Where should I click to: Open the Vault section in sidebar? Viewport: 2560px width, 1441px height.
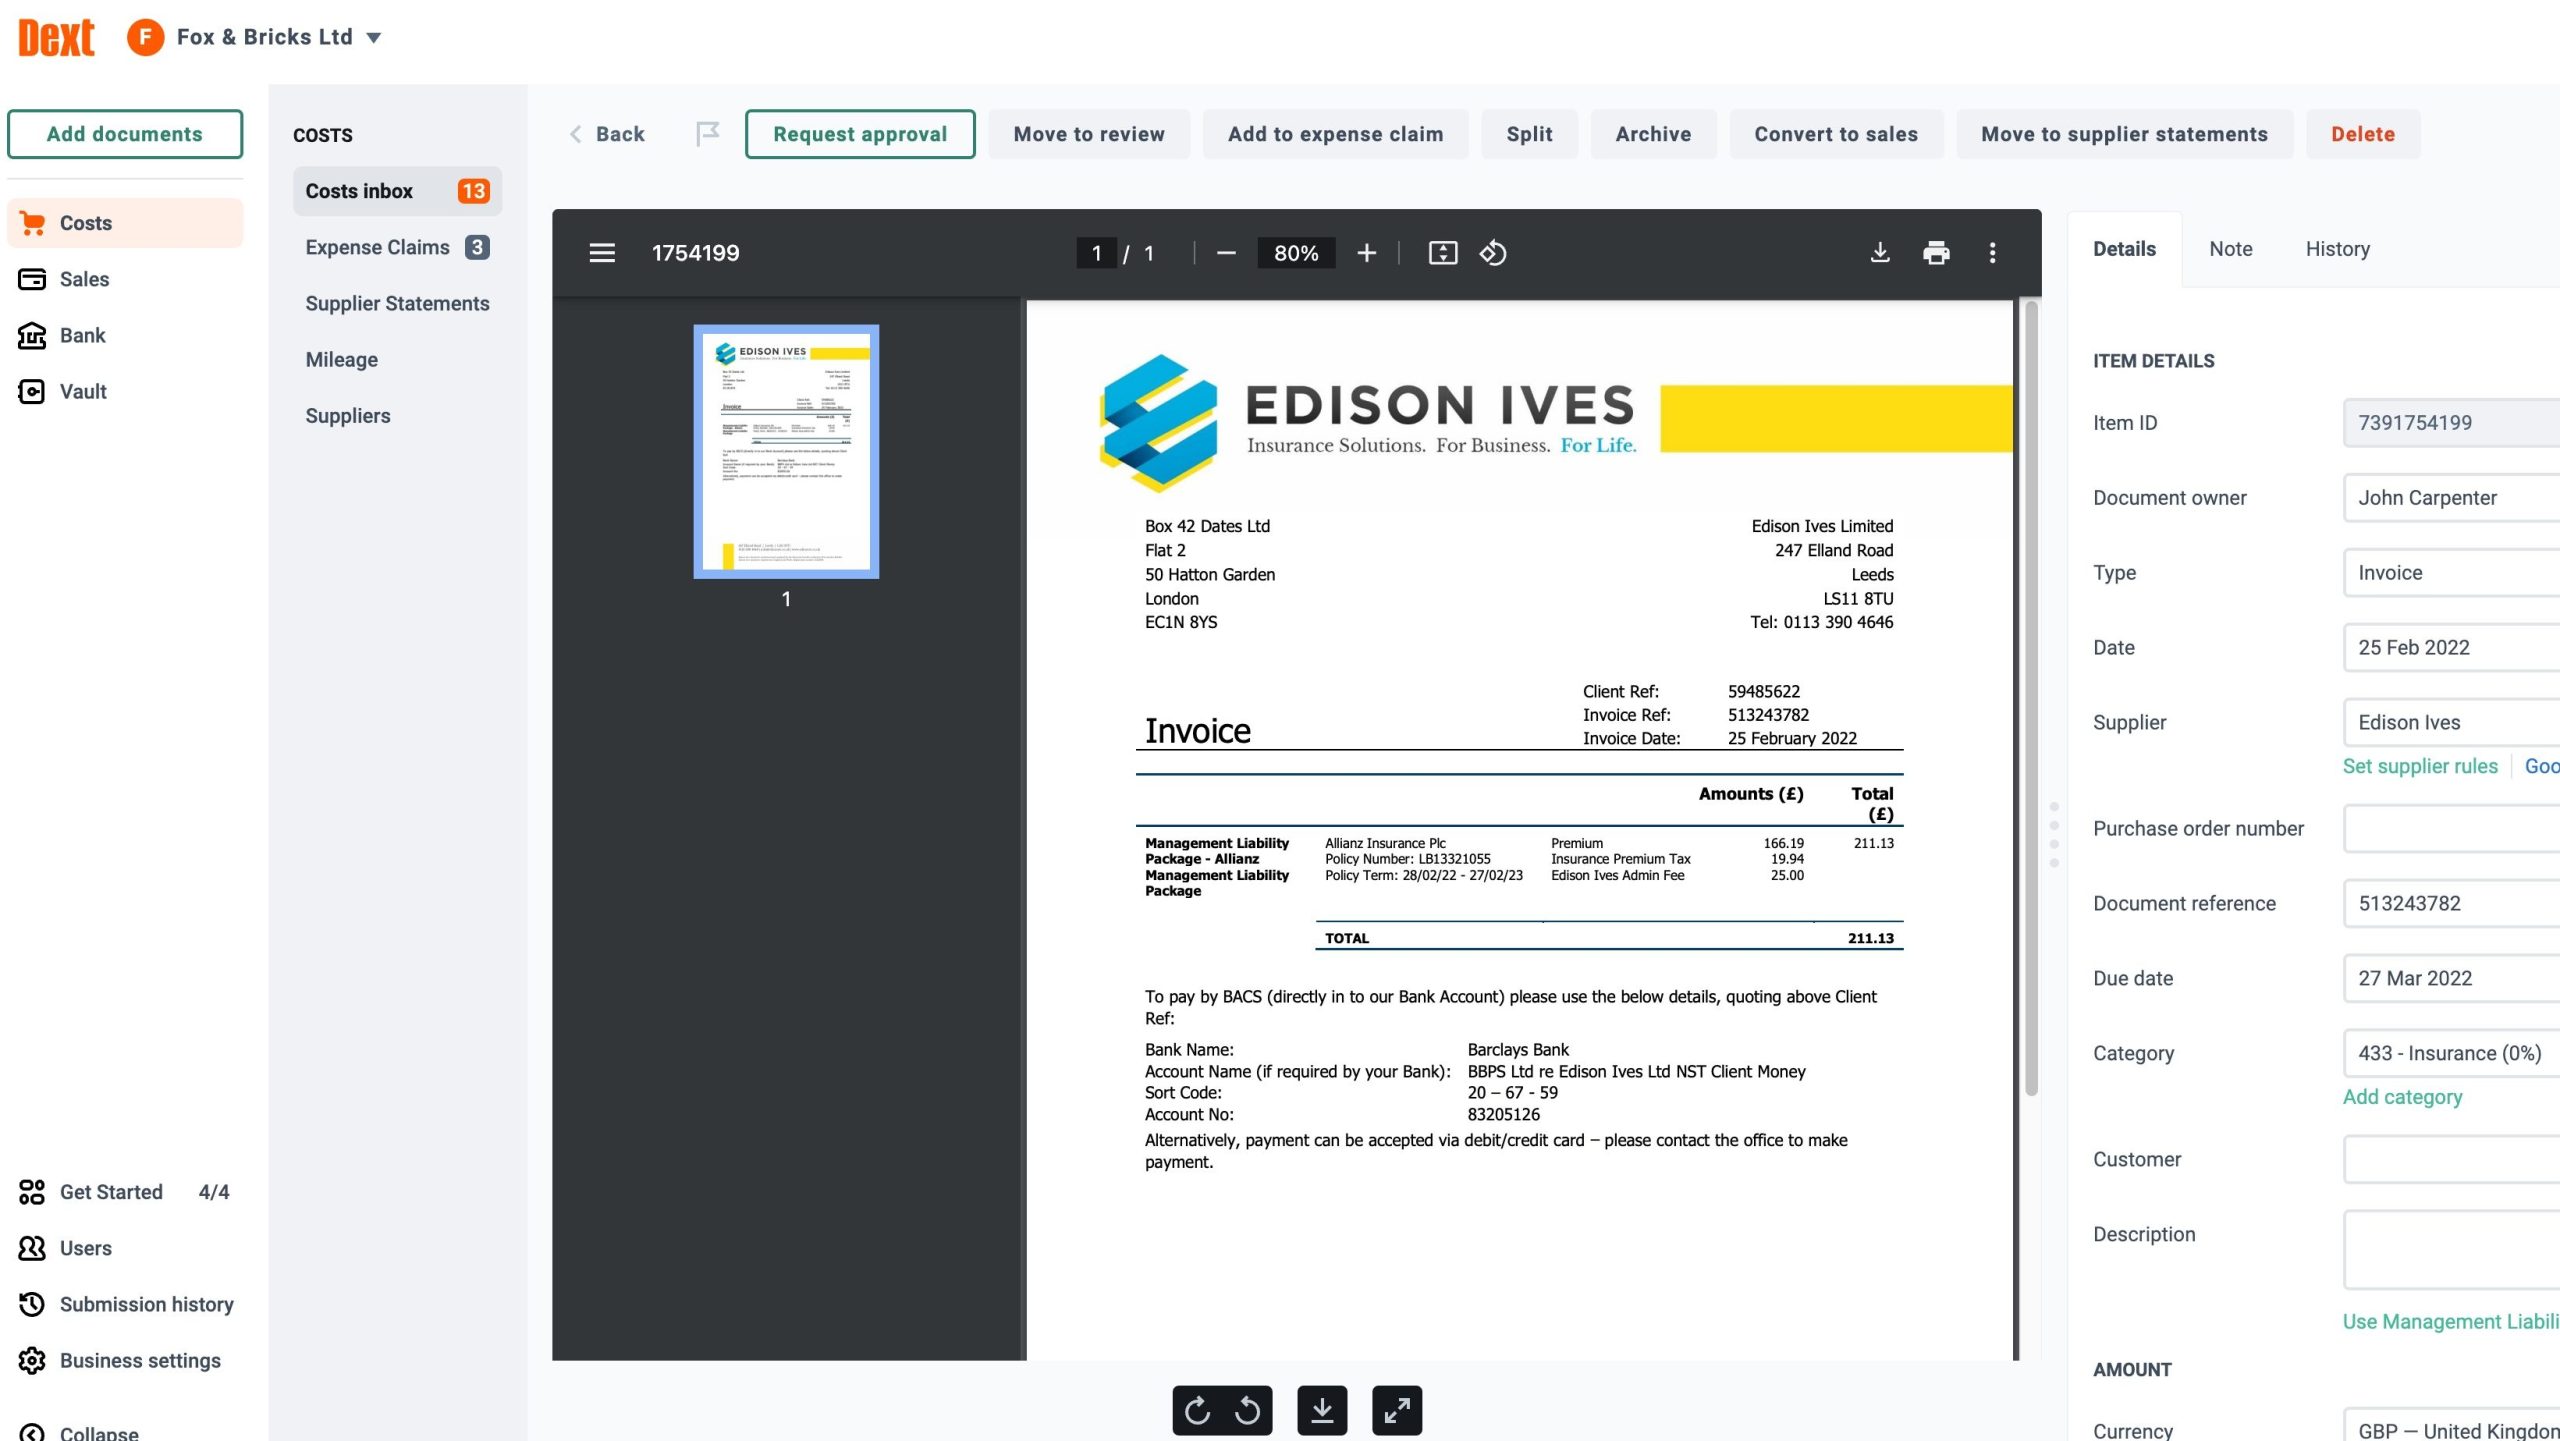point(125,391)
